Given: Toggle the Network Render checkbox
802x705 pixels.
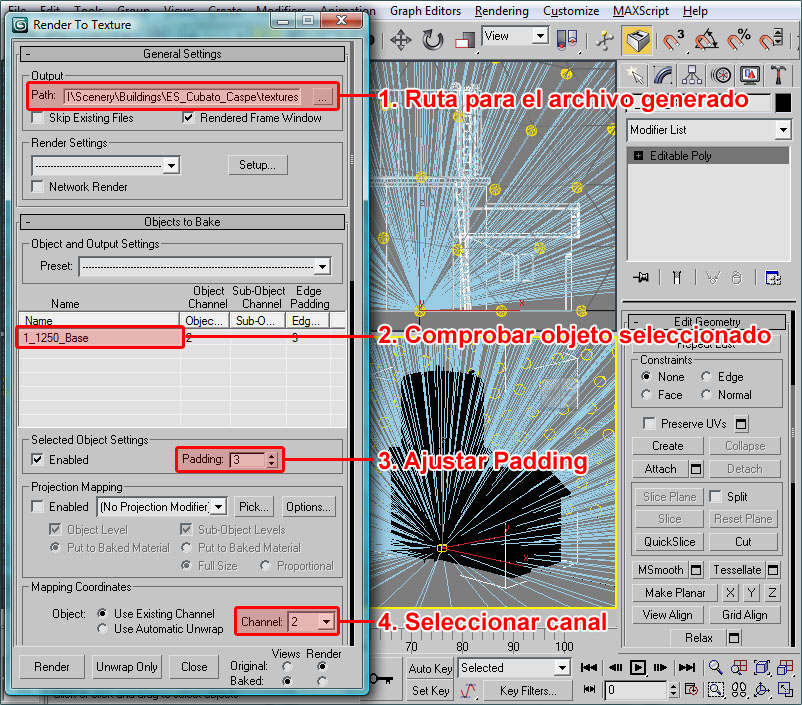Looking at the screenshot, I should tap(39, 186).
